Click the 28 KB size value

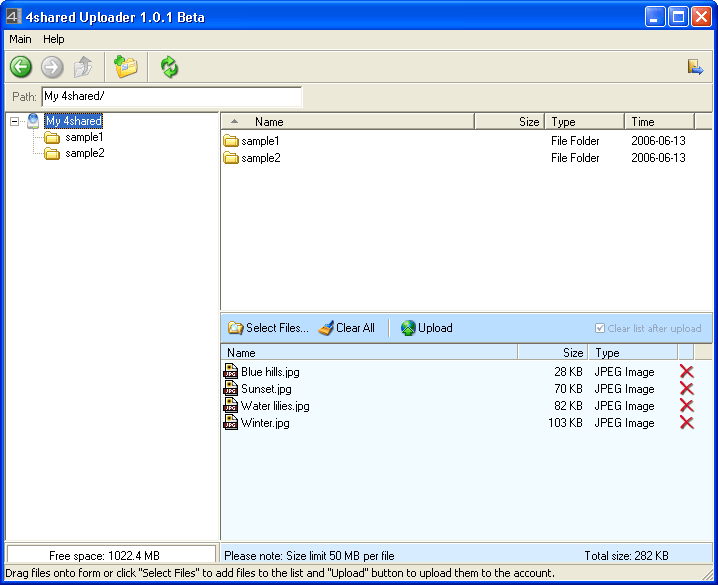[568, 372]
